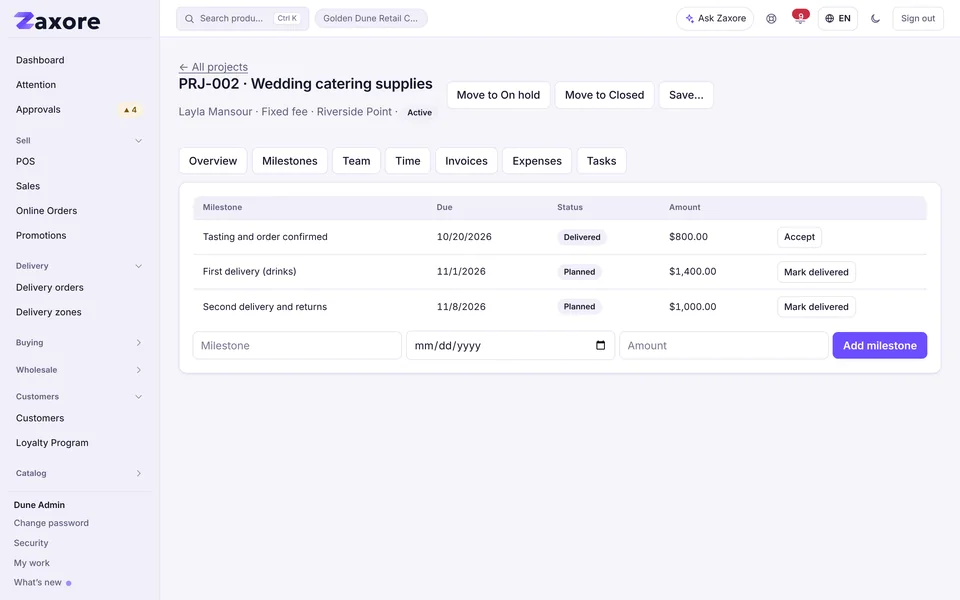The height and width of the screenshot is (600, 960).
Task: Collapse the Customers section chevron
Action: coord(138,397)
